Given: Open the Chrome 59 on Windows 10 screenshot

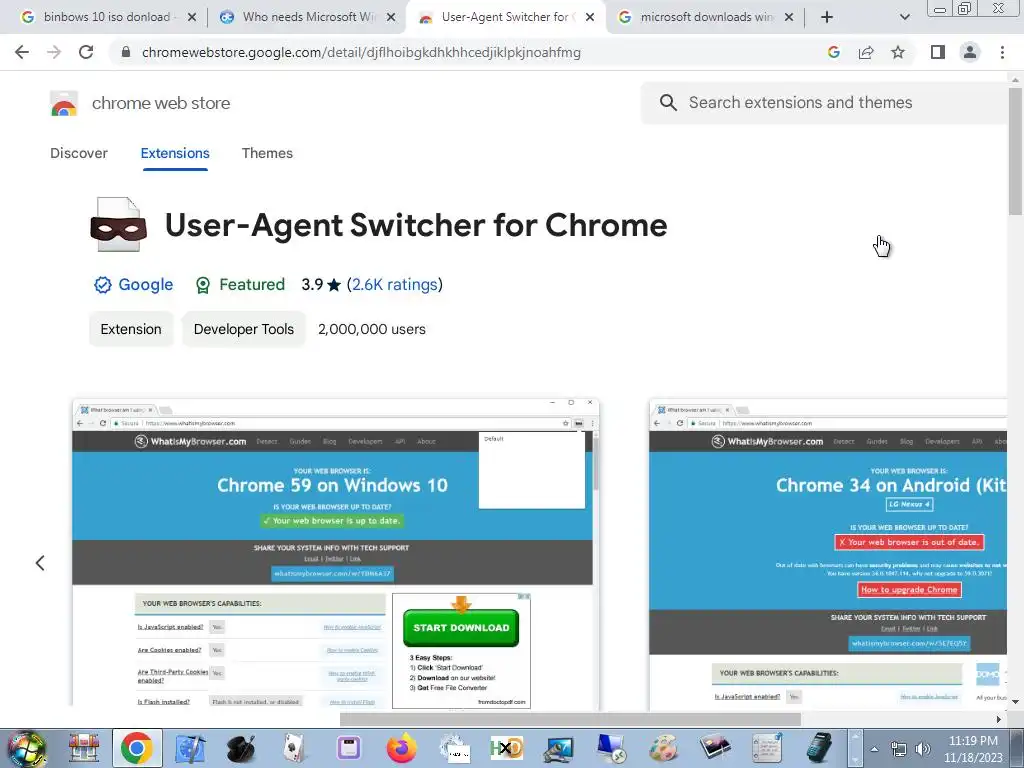Looking at the screenshot, I should (x=336, y=554).
